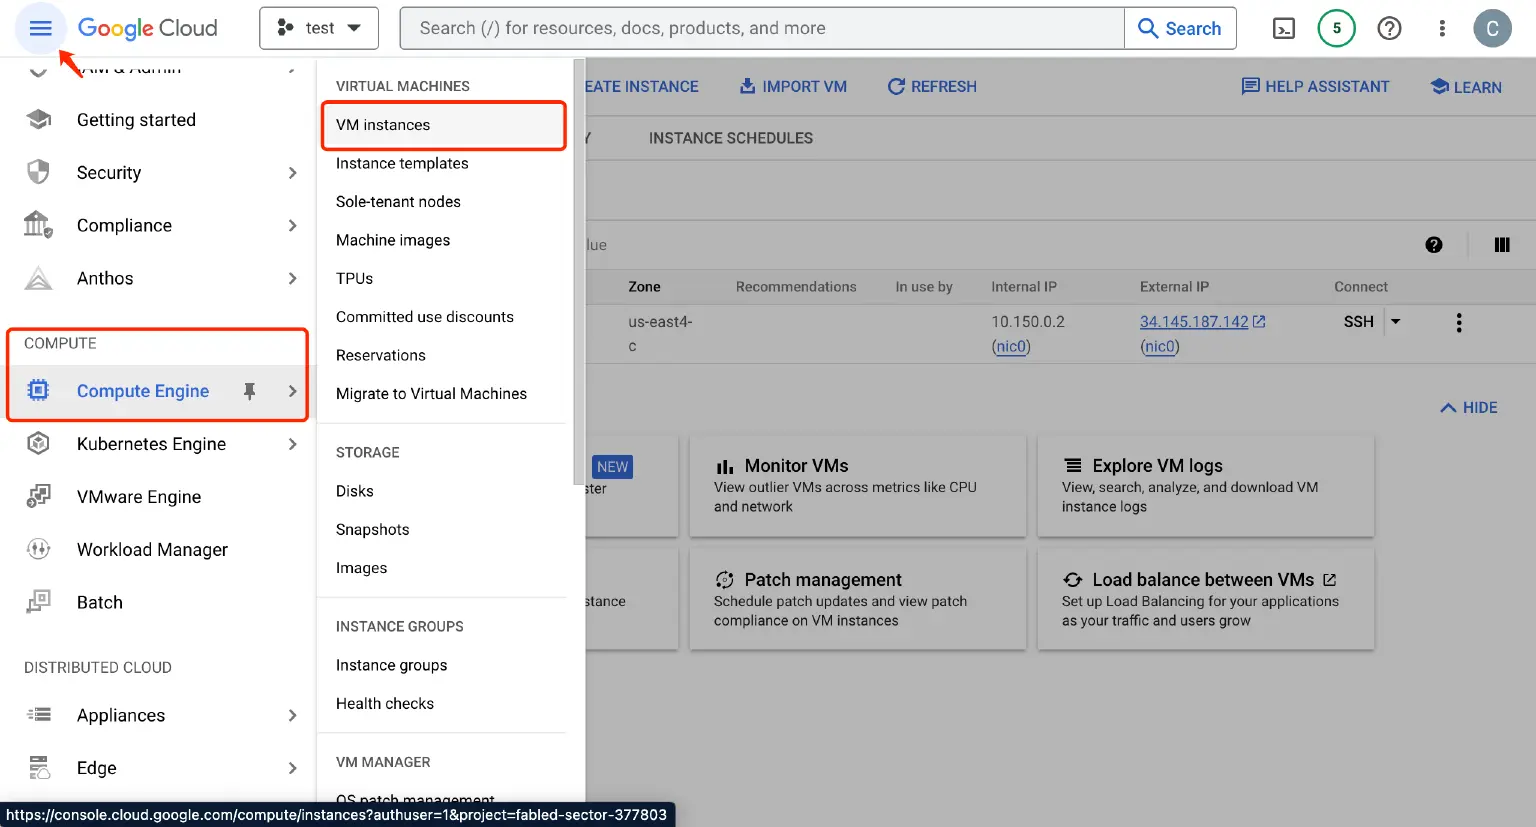Open the top-bar vertical dots menu
The width and height of the screenshot is (1536, 827).
[1442, 28]
